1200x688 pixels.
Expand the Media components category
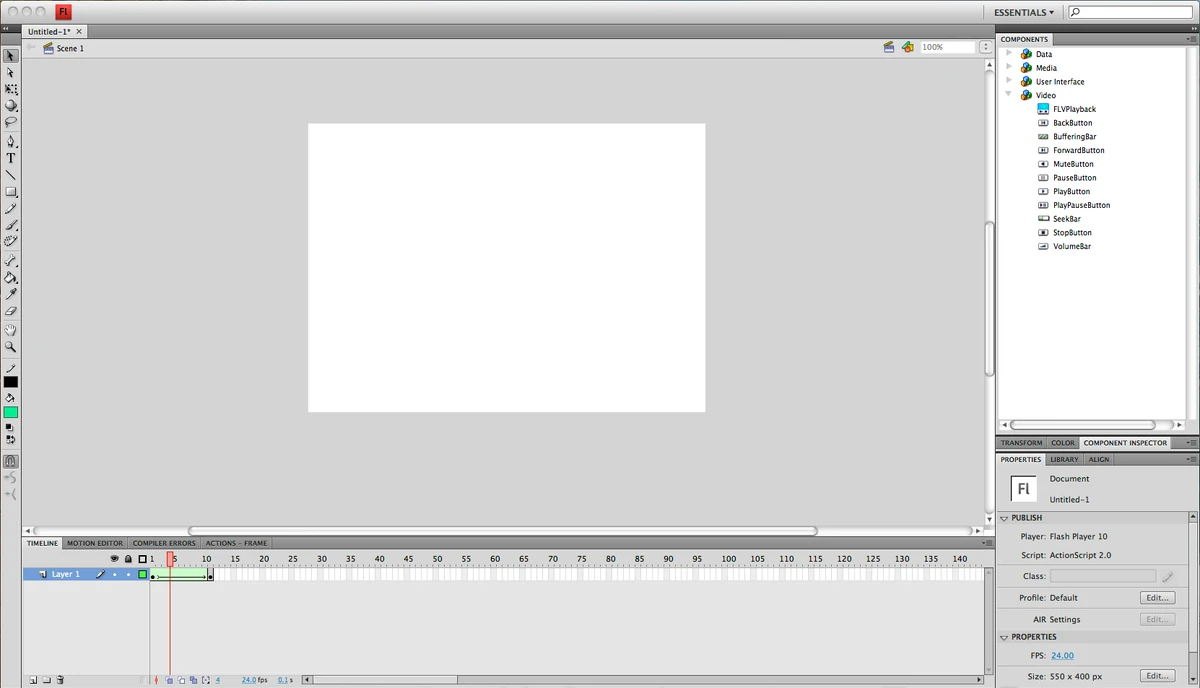point(1008,67)
